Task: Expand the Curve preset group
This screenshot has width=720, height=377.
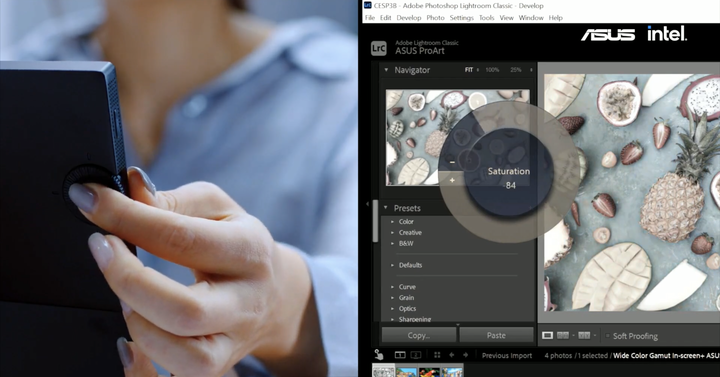Action: [393, 287]
